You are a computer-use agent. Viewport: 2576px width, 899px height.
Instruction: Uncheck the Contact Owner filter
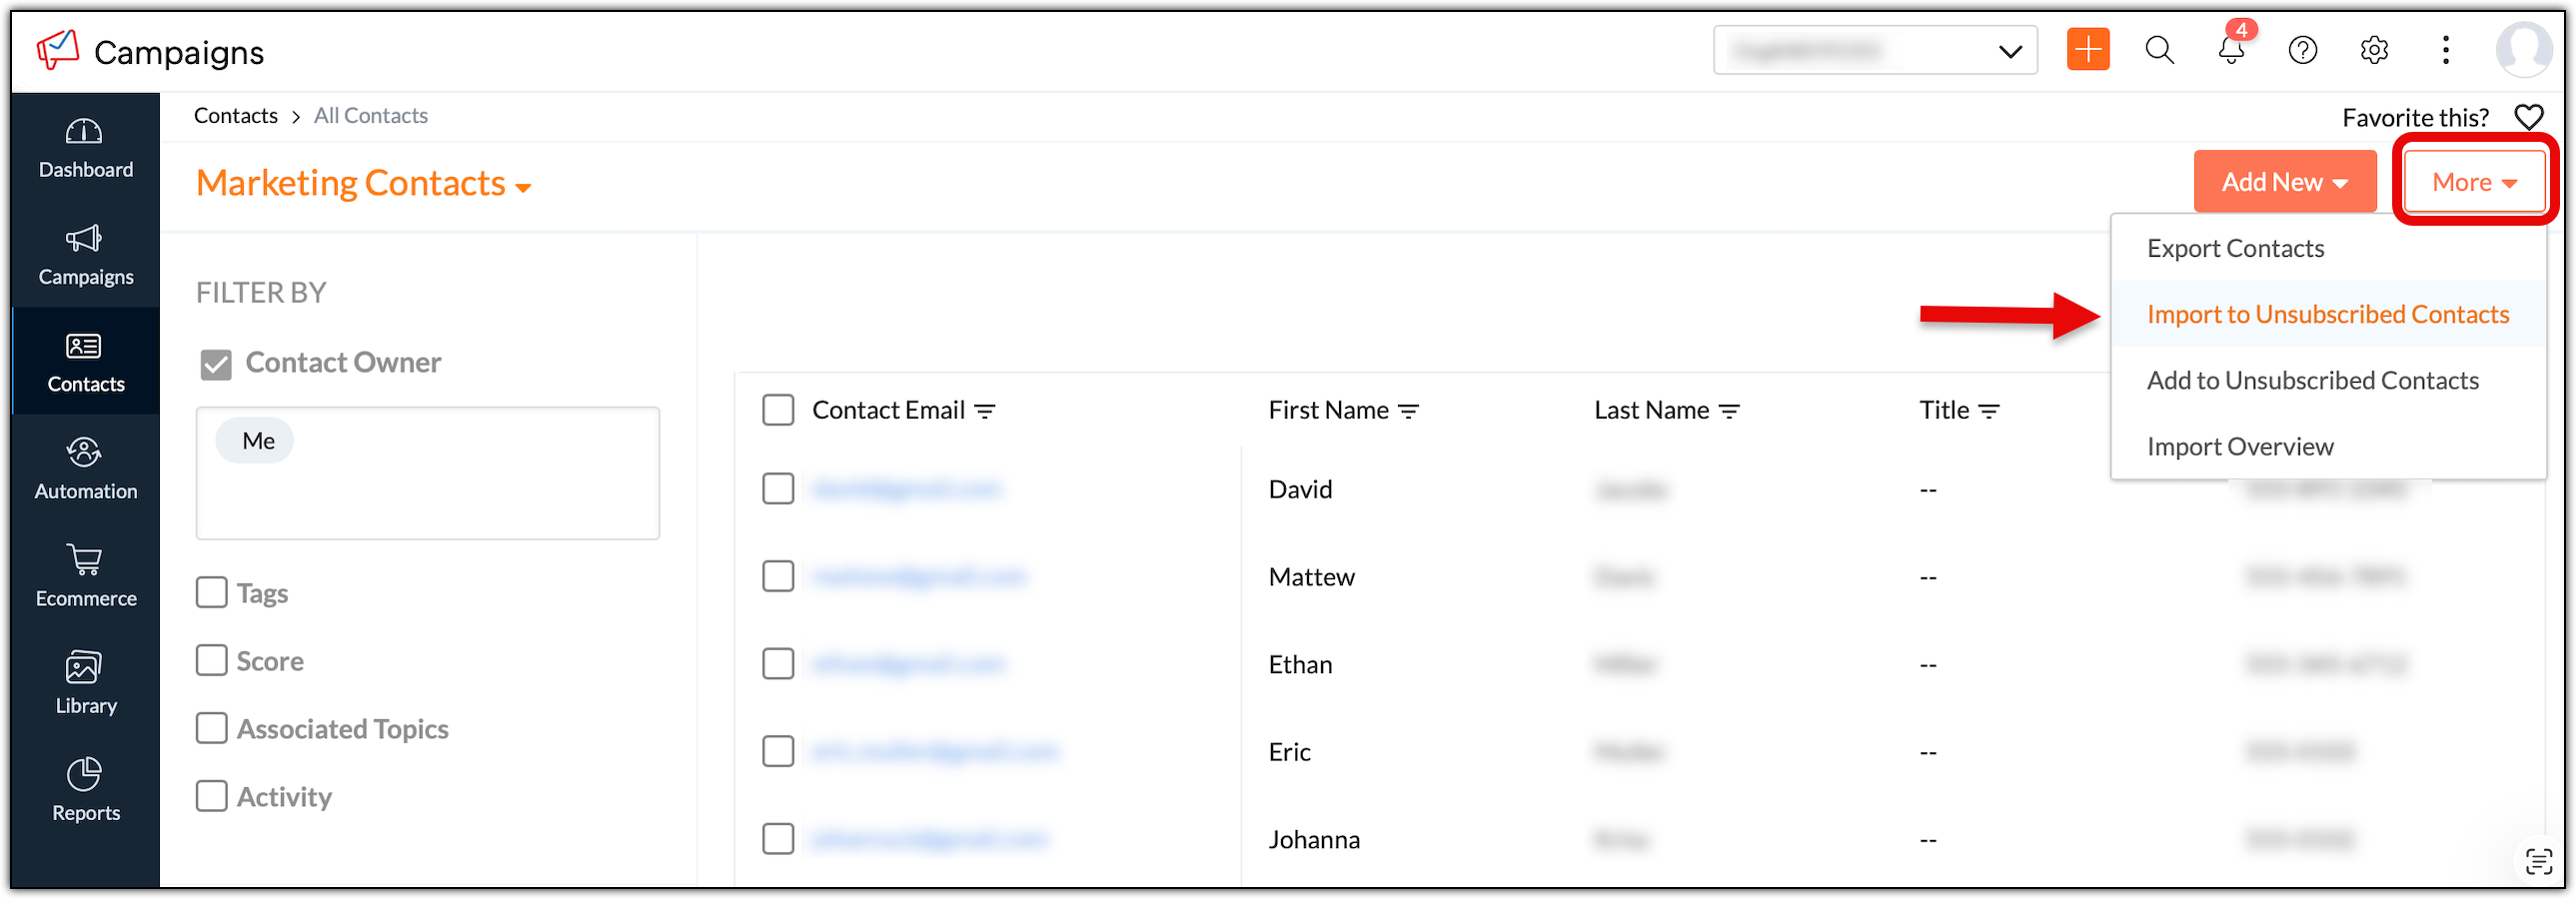pos(216,364)
